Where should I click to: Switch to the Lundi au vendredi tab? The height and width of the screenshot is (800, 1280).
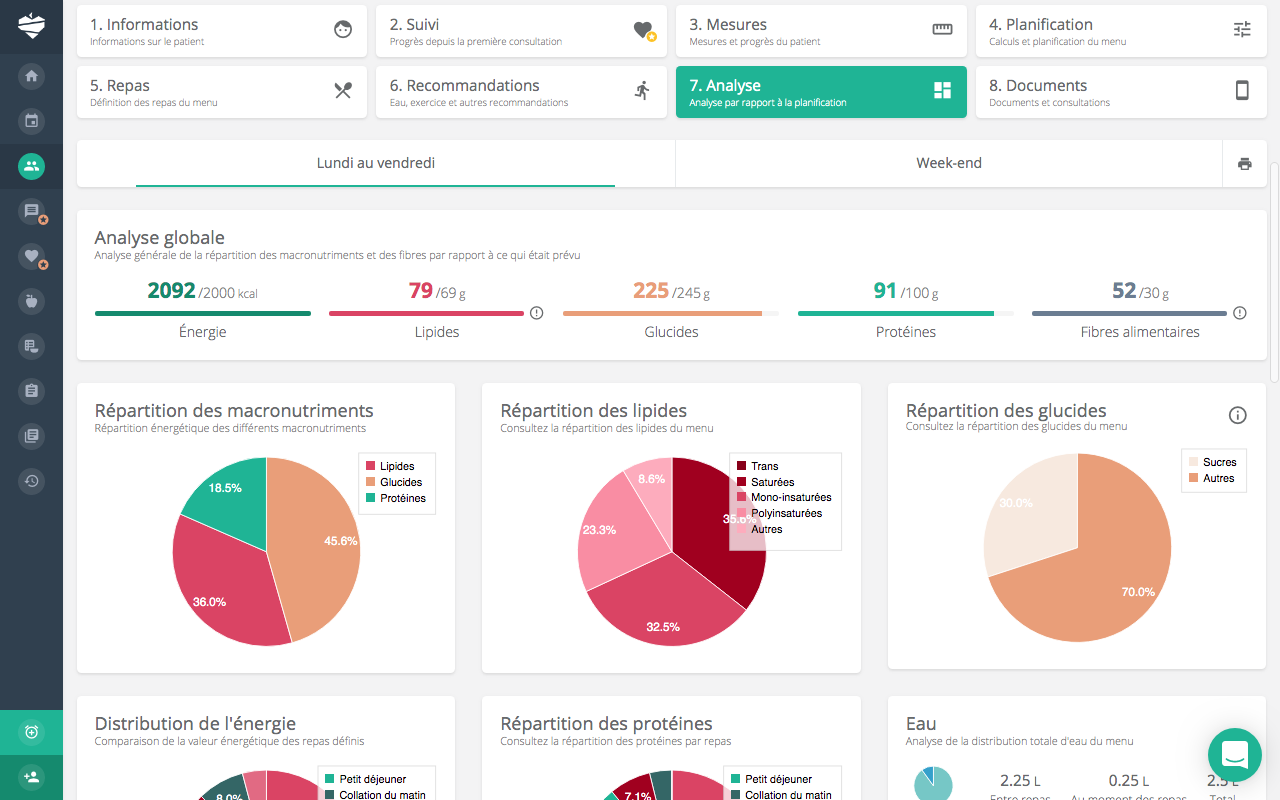pos(376,163)
